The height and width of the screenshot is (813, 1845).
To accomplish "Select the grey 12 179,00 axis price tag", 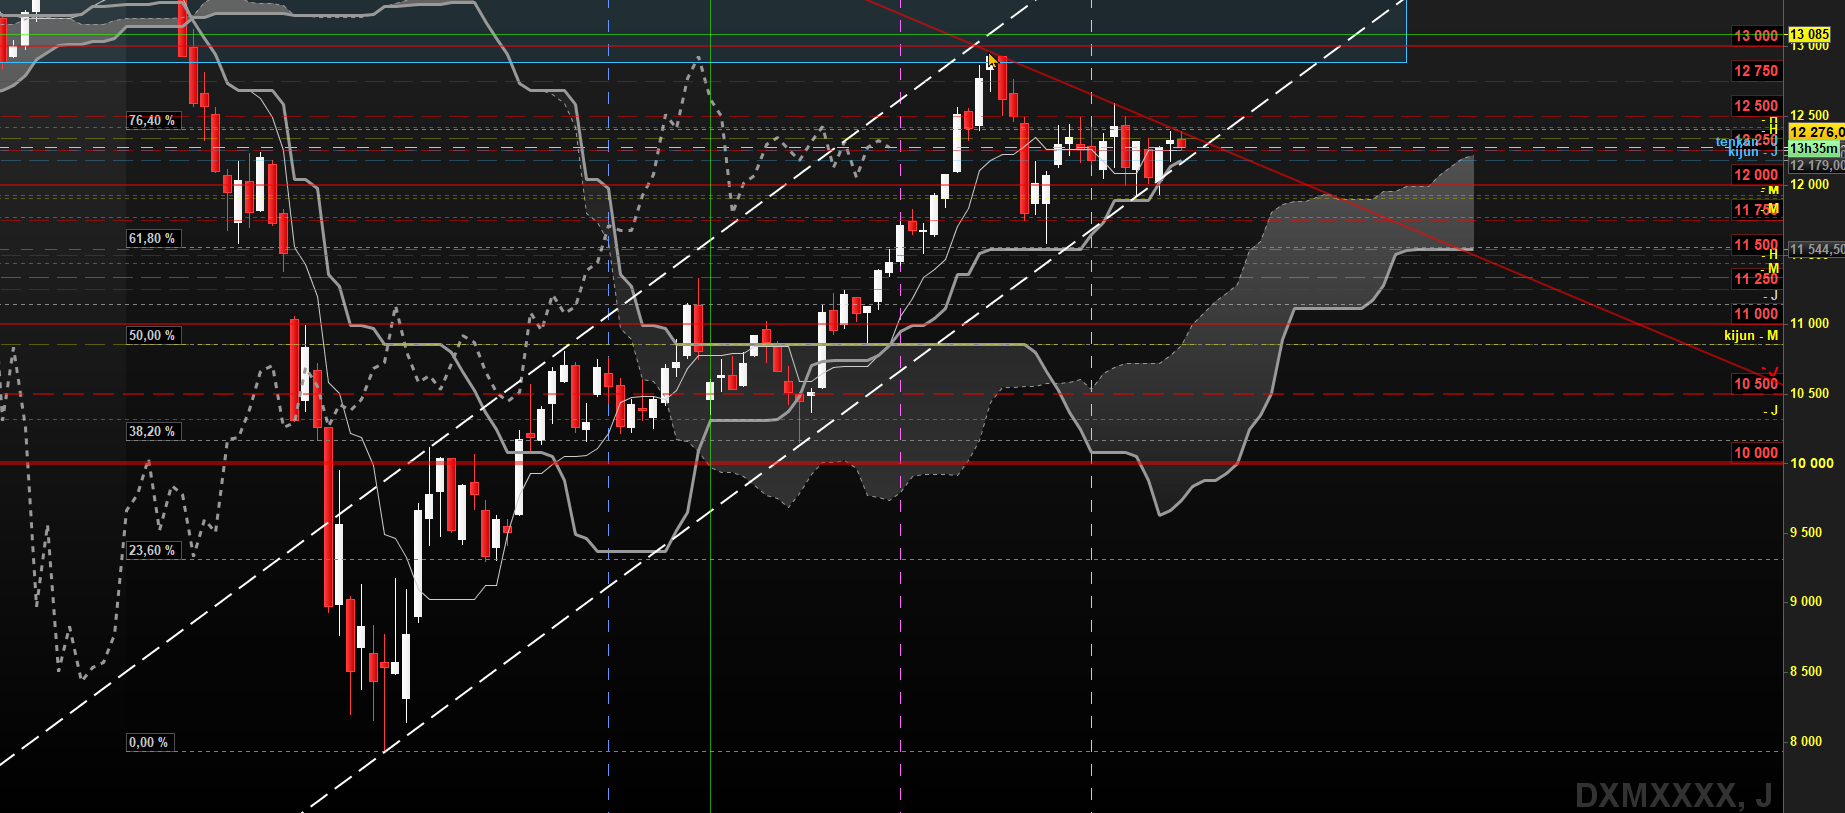I will point(1816,166).
